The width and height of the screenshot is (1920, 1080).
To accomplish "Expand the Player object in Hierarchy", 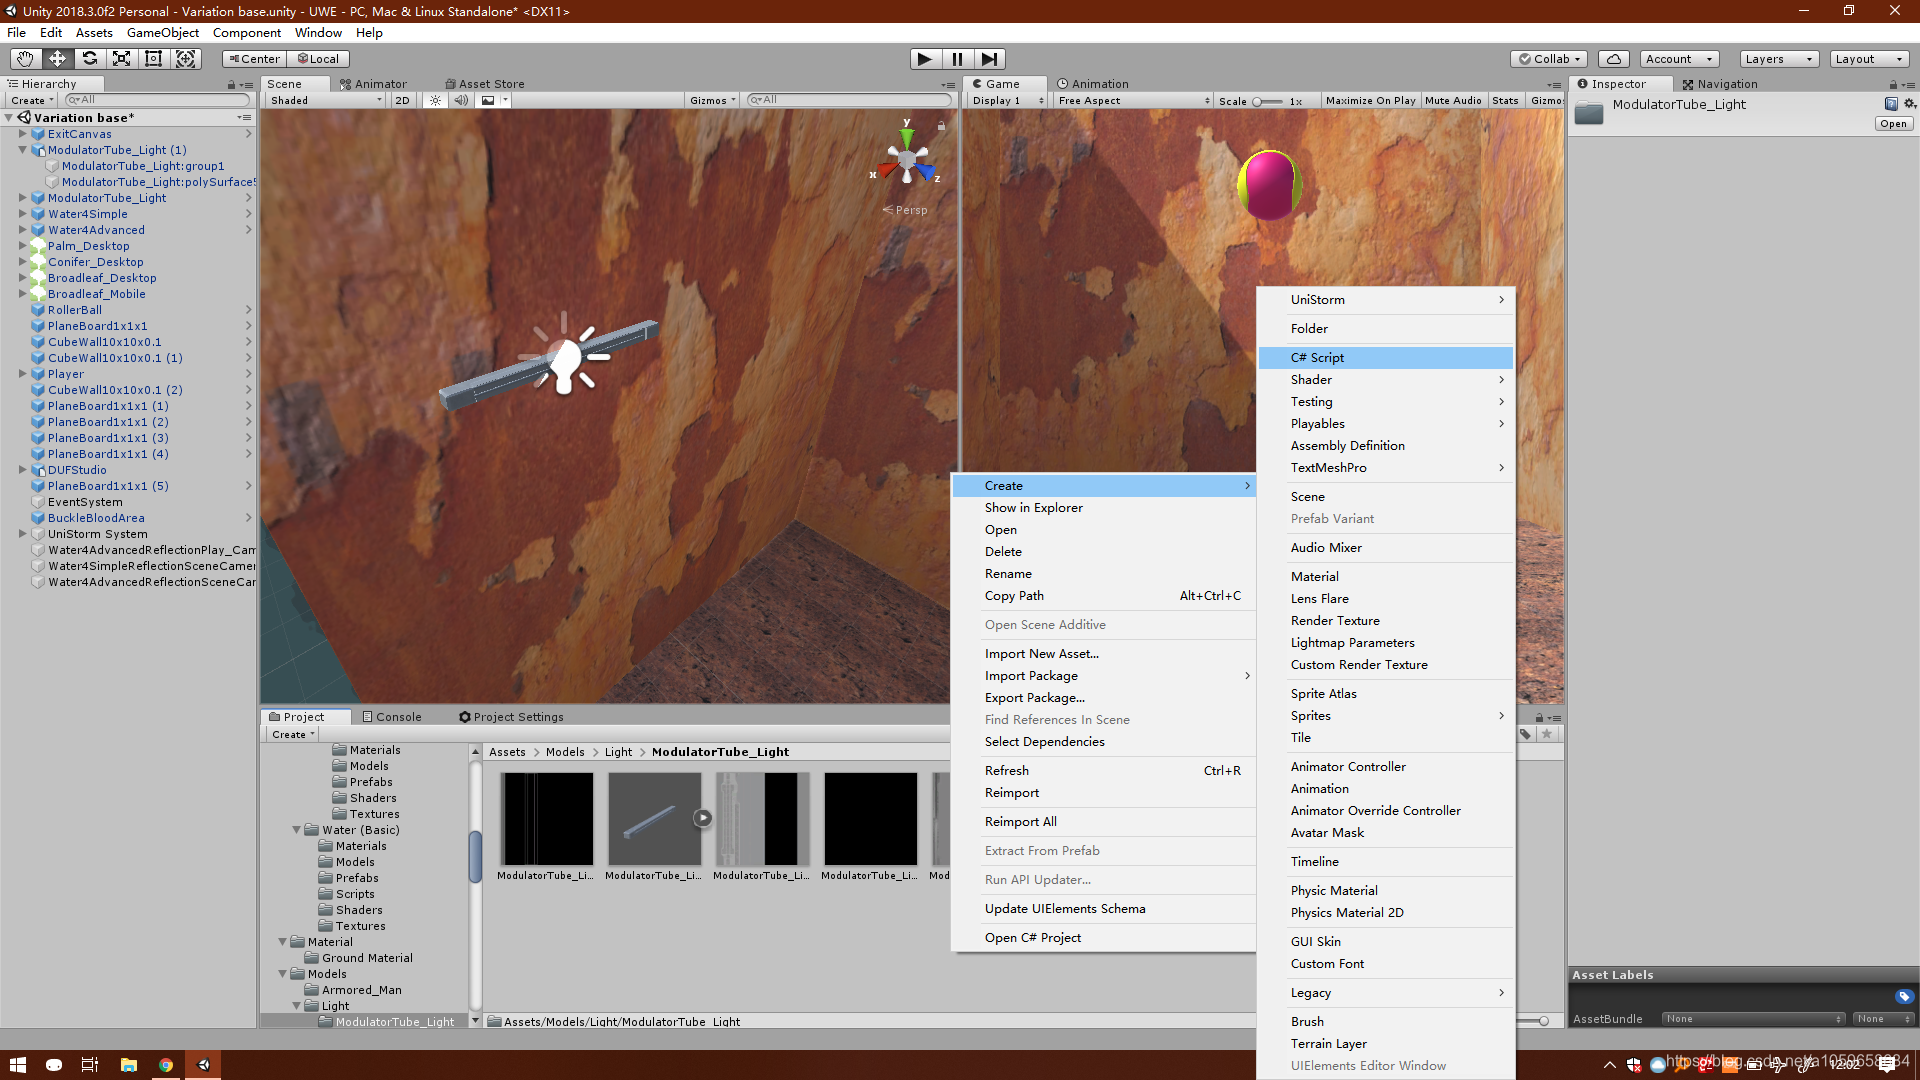I will [22, 374].
